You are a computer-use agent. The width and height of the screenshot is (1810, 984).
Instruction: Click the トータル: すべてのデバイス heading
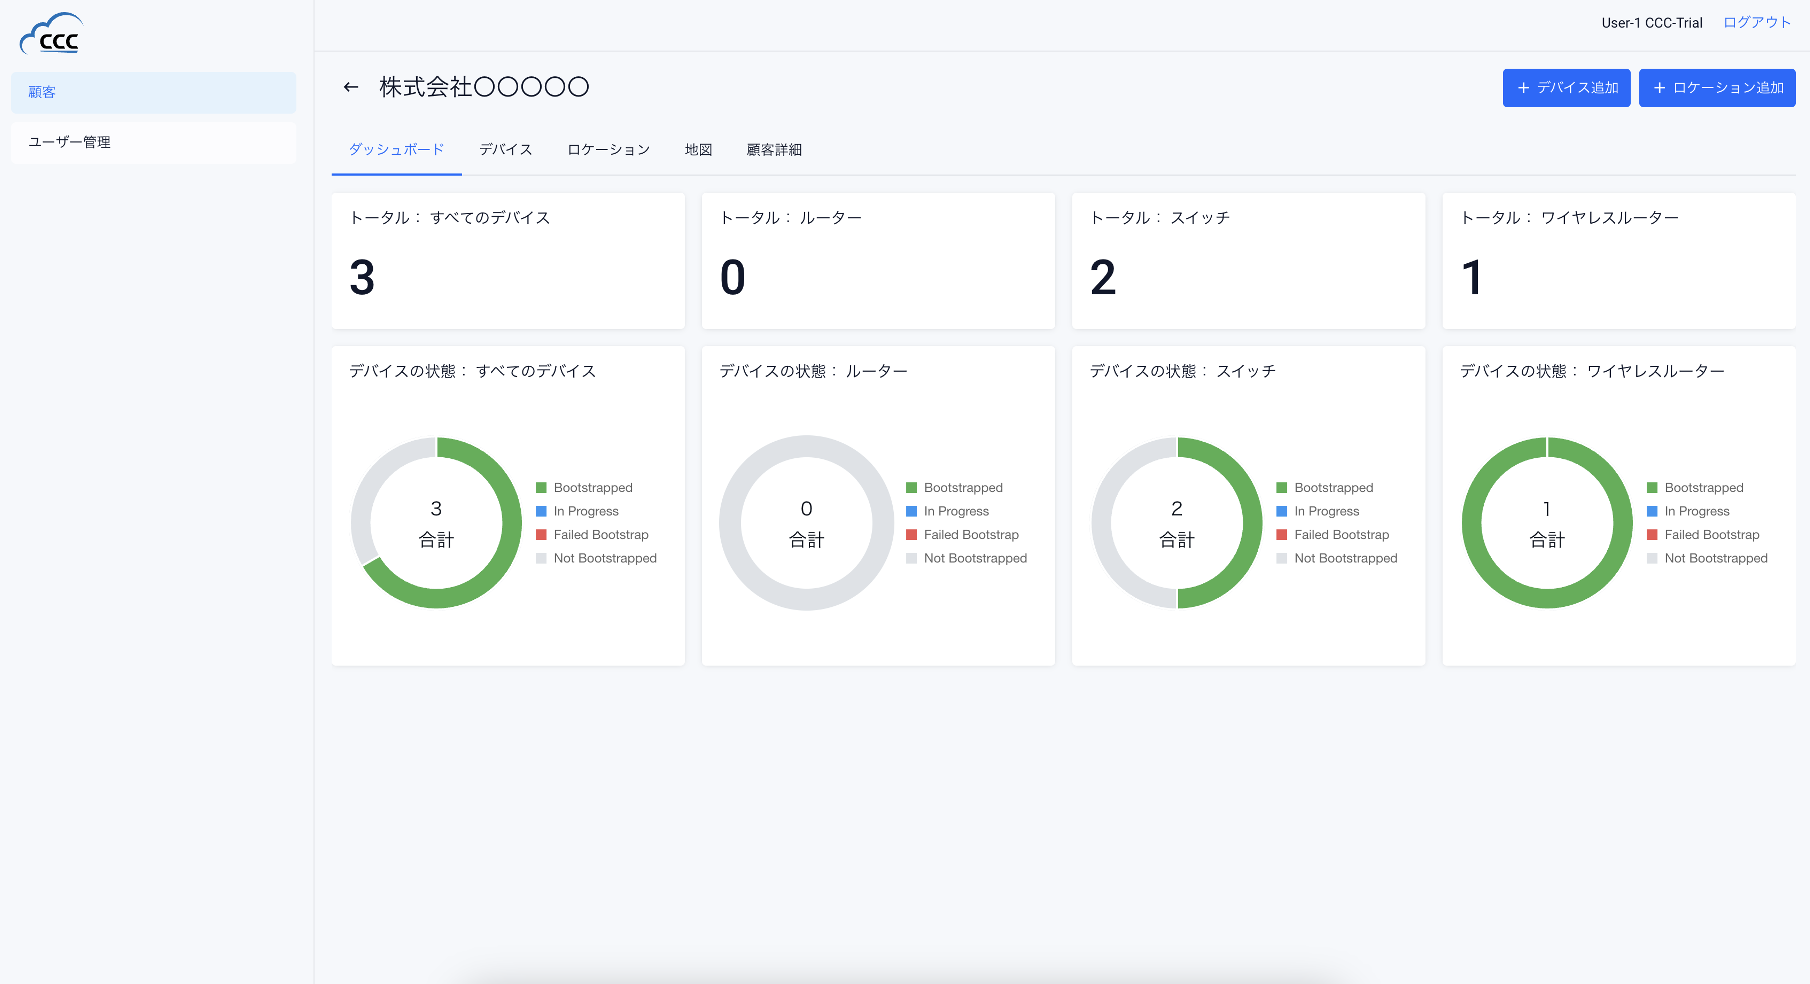450,218
